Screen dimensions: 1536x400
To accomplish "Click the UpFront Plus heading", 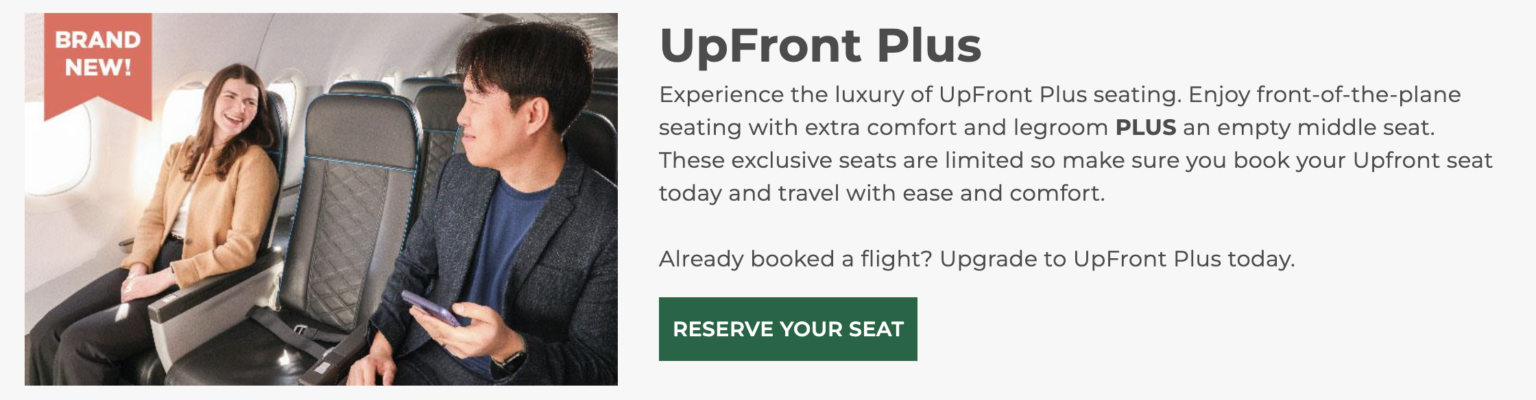I will pyautogui.click(x=820, y=45).
